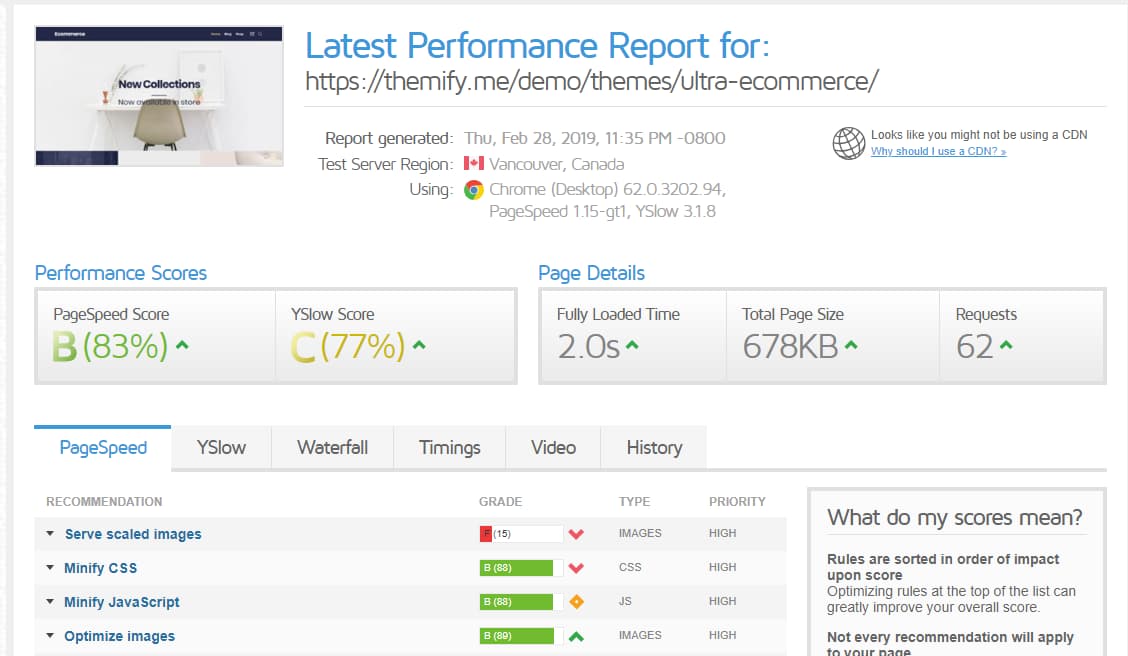
Task: Open the Waterfall tab
Action: click(332, 447)
